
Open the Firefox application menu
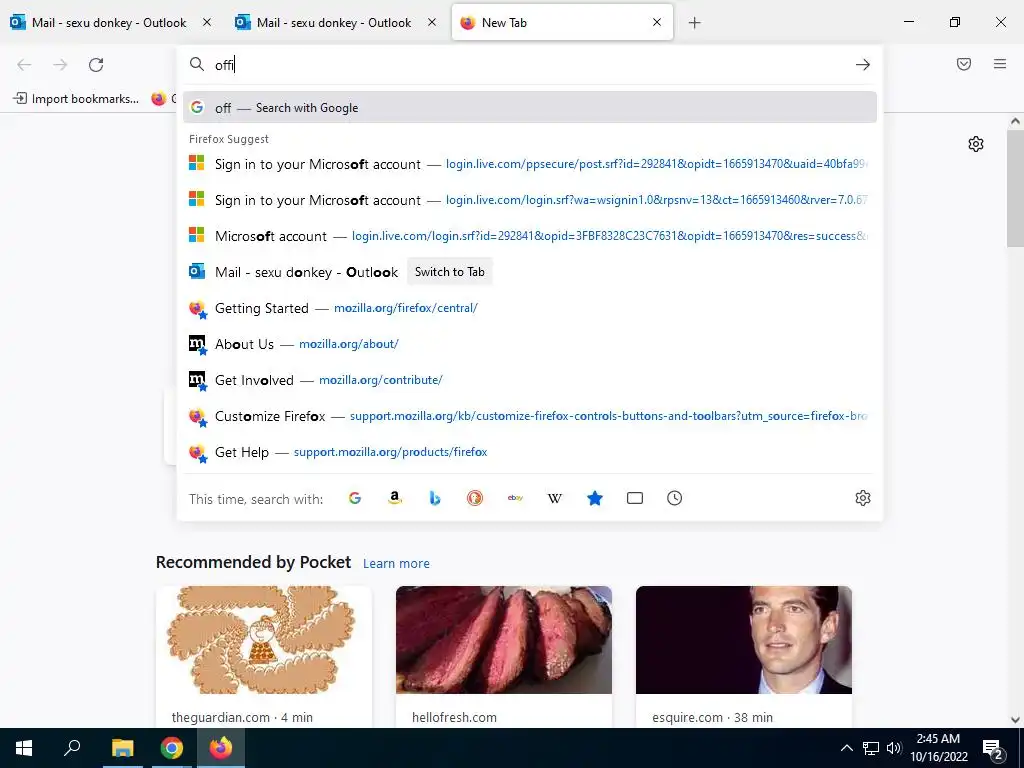[1000, 64]
